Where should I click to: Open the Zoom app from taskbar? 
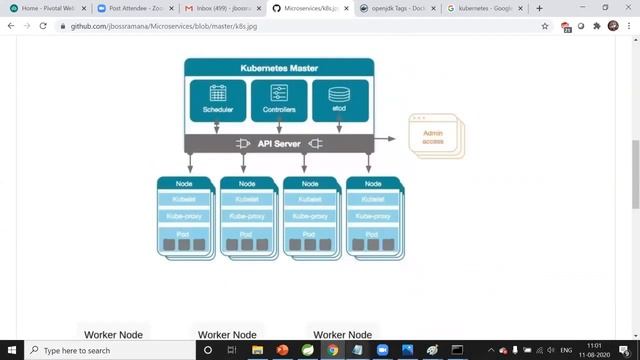382,350
